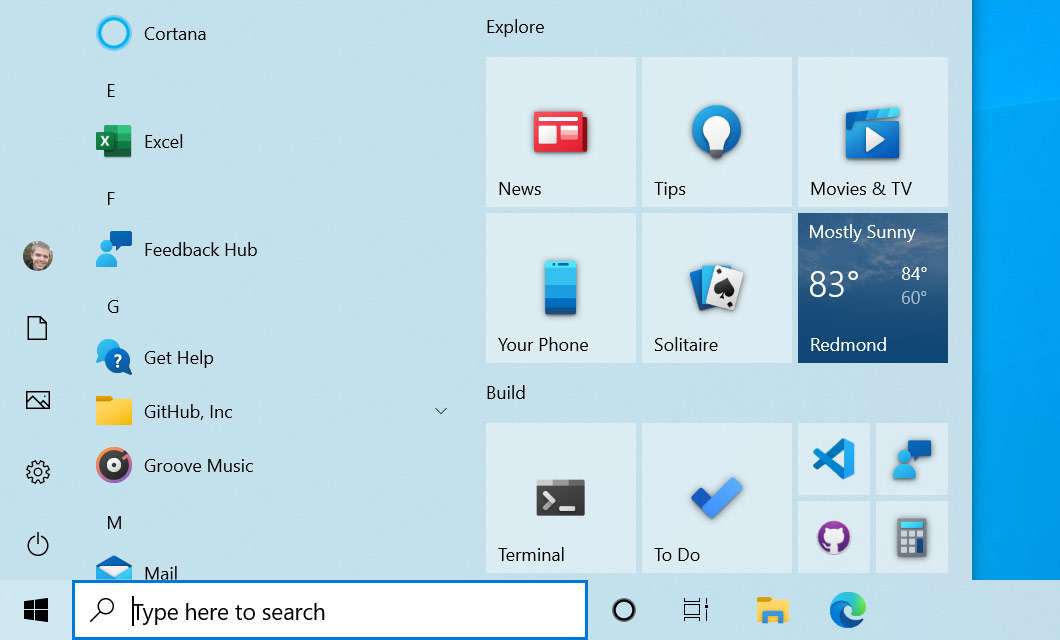Launch Microsoft Edge from the taskbar
The image size is (1060, 640).
(x=848, y=610)
